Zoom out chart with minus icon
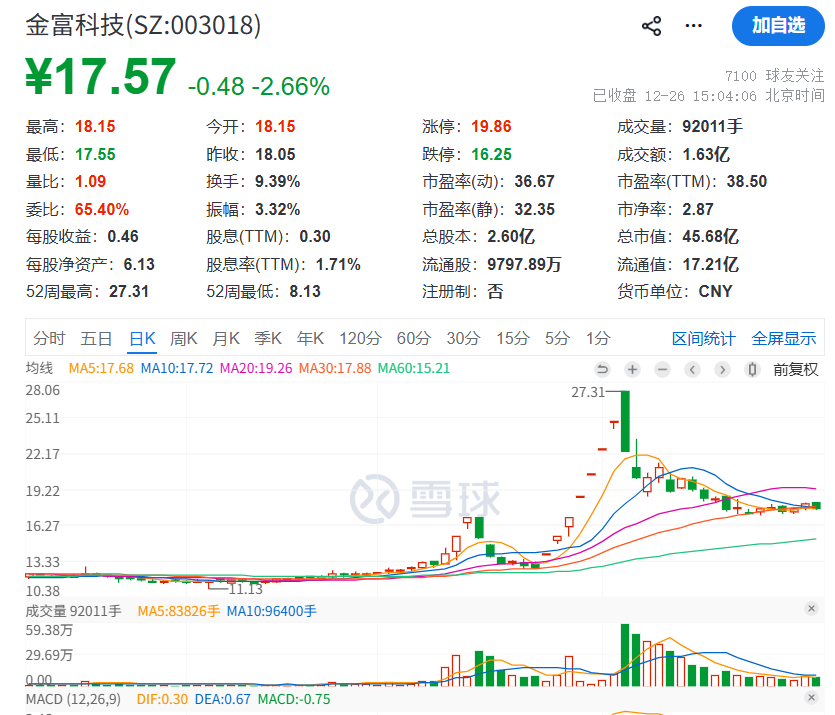 click(662, 369)
